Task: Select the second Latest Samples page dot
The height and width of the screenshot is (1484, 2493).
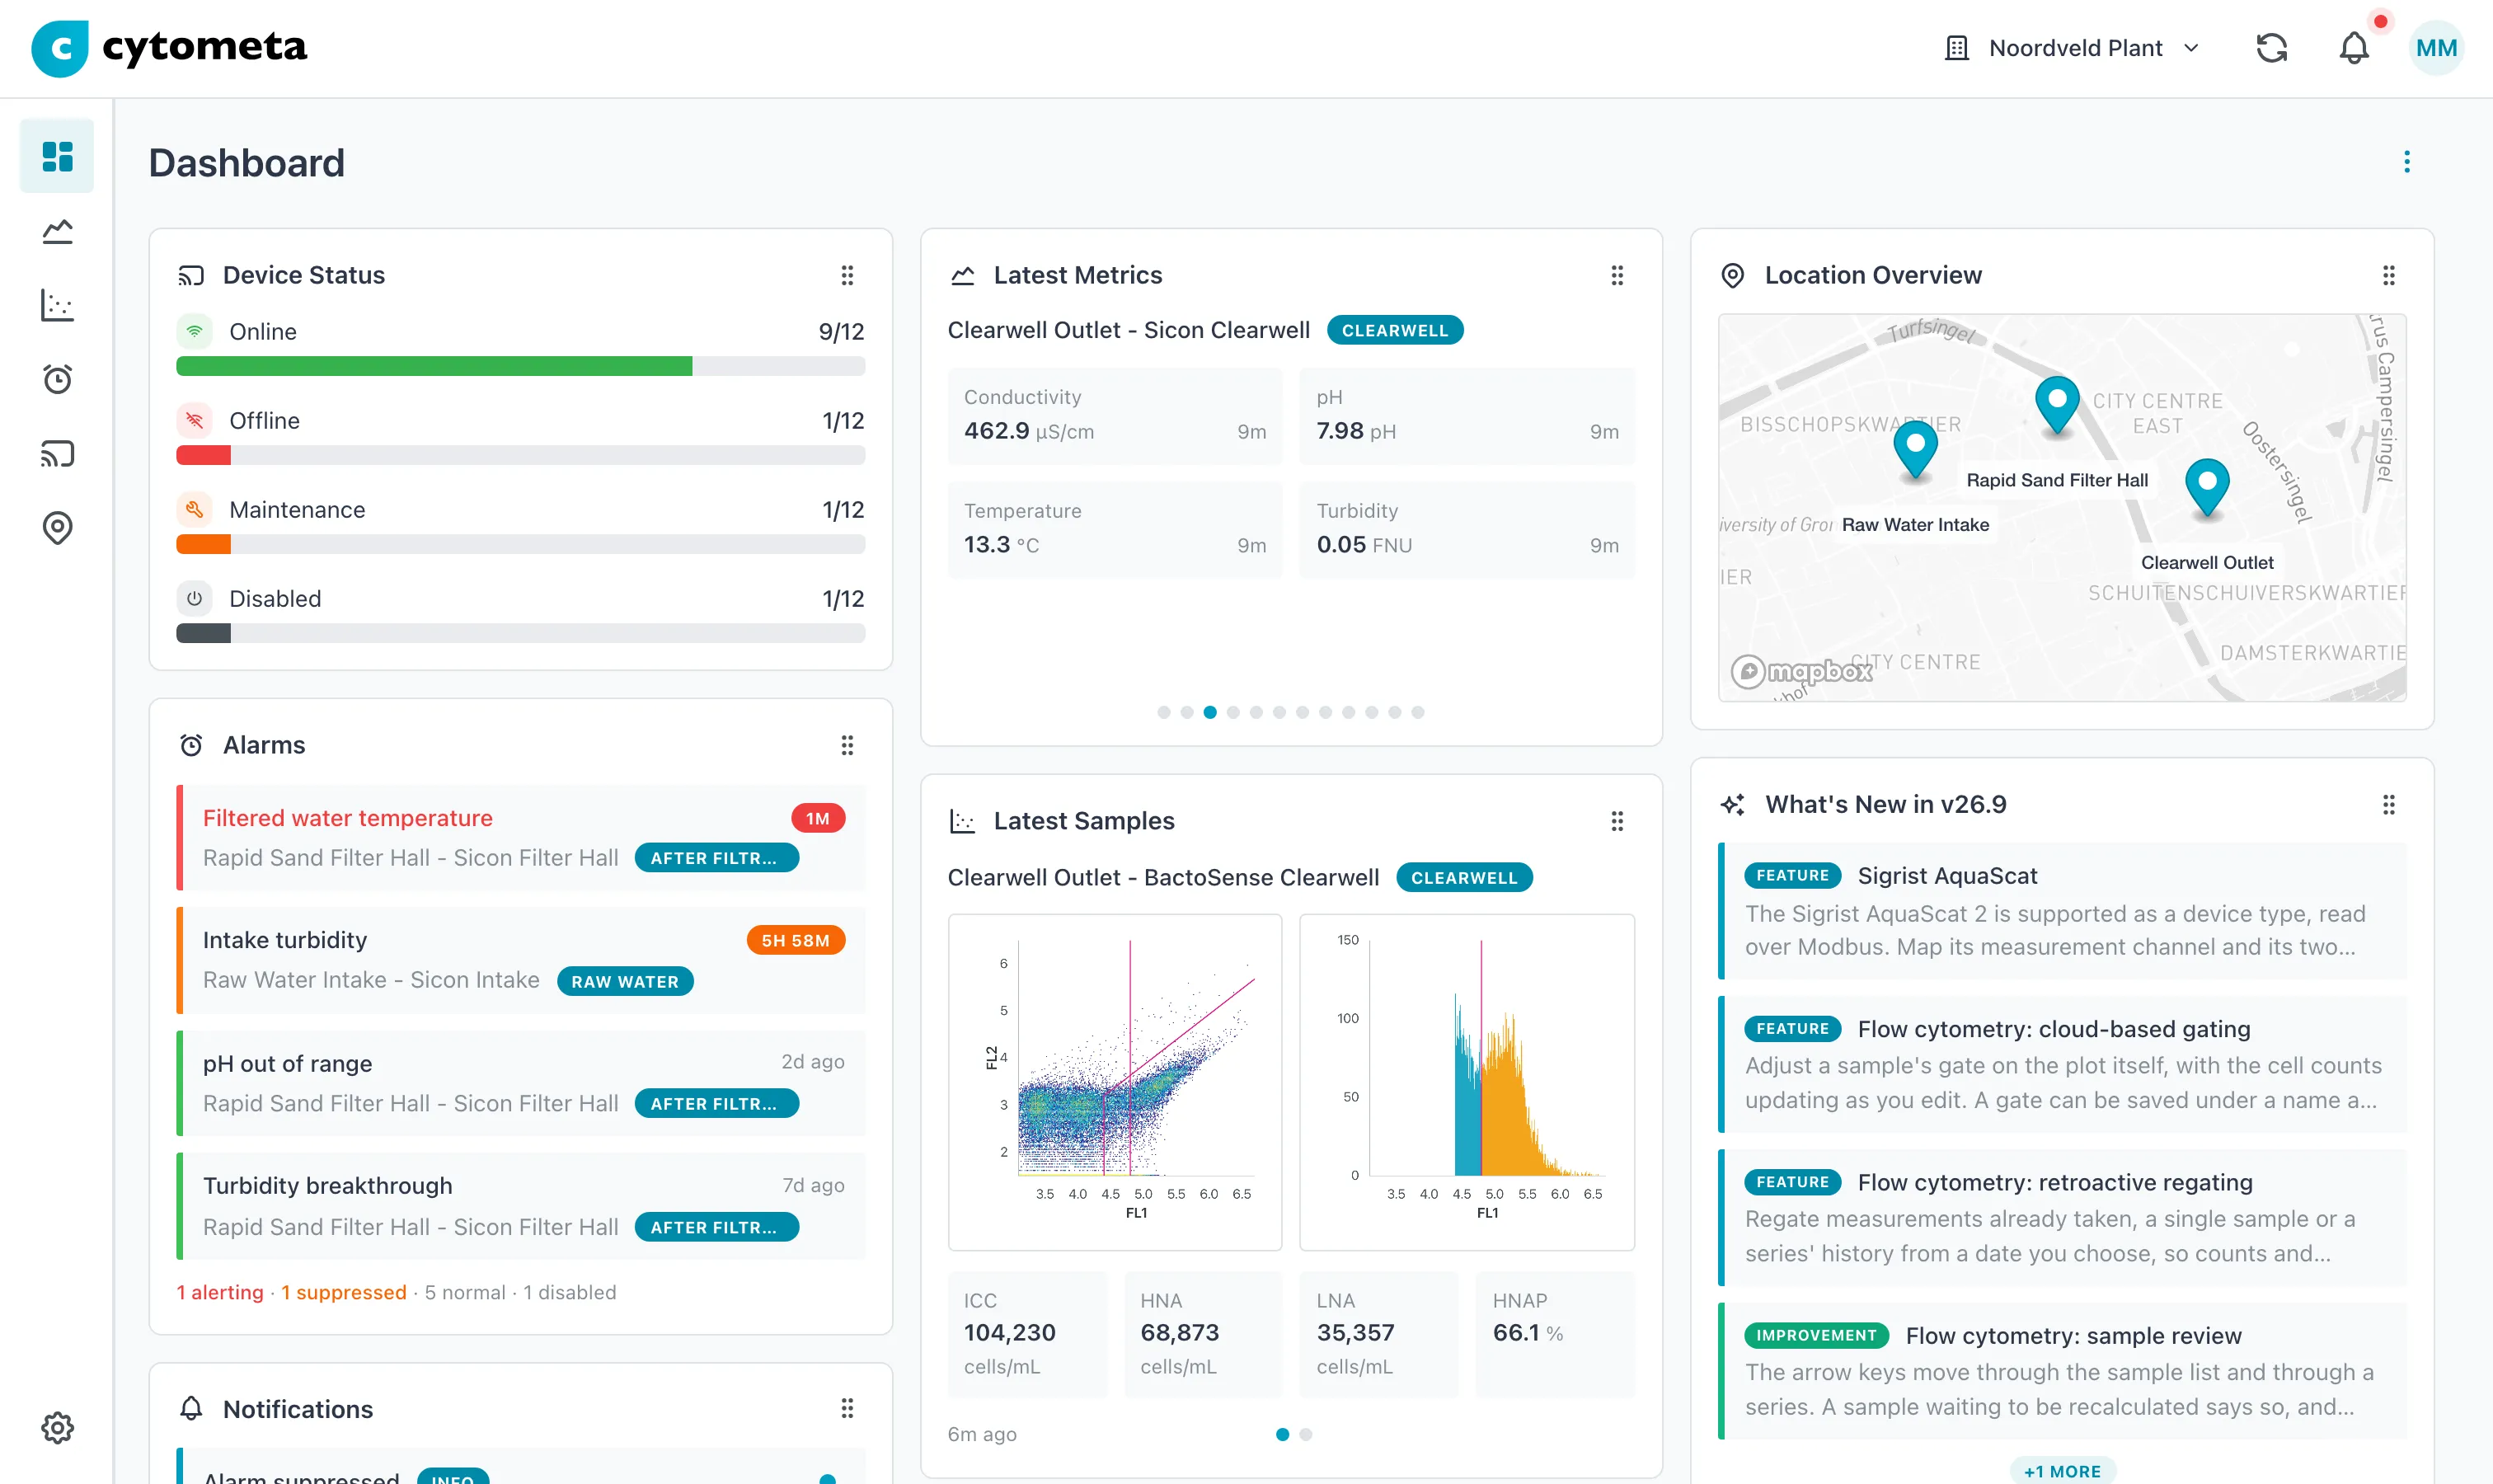Action: 1305,1434
